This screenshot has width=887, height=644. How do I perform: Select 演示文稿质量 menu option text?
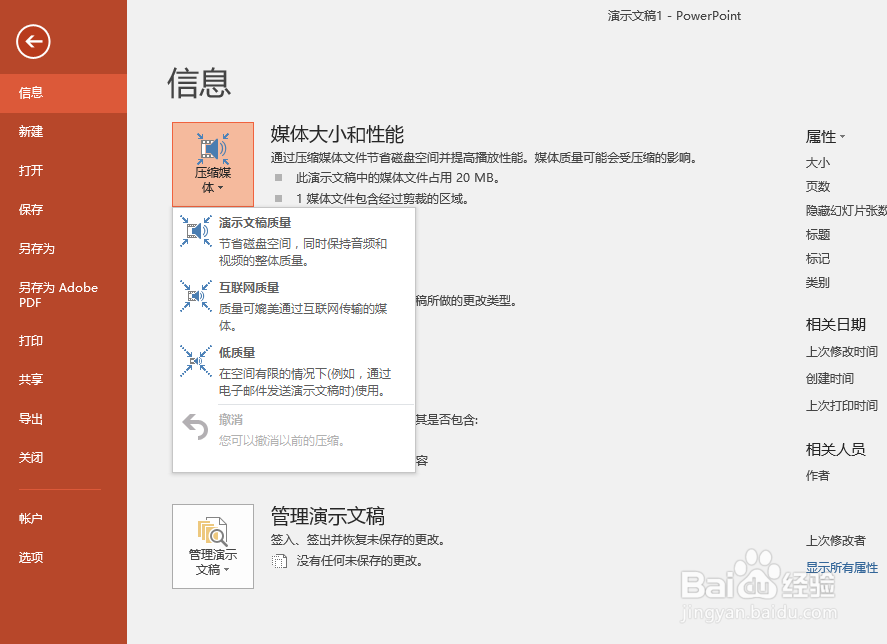[255, 222]
